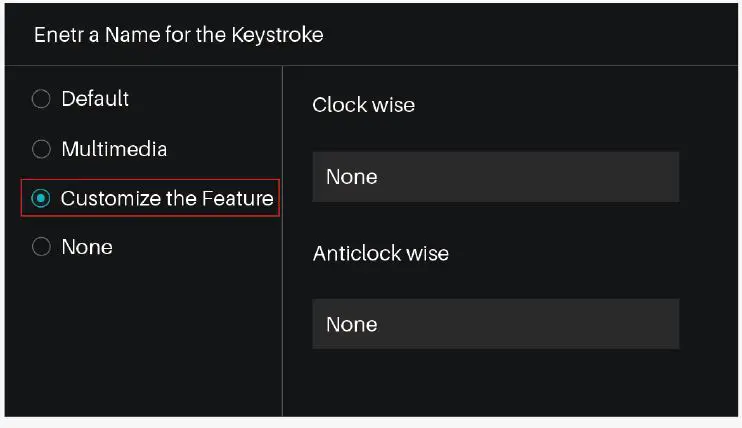This screenshot has height=428, width=742.
Task: Click the None label beside the last radio
Action: (87, 247)
